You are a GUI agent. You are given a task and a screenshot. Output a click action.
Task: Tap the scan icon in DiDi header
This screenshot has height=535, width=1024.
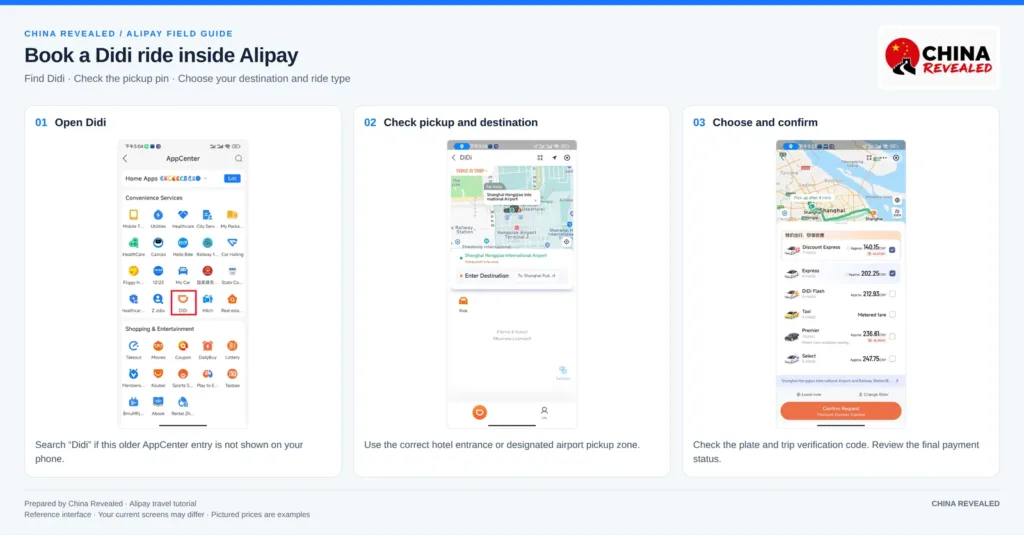pos(540,157)
